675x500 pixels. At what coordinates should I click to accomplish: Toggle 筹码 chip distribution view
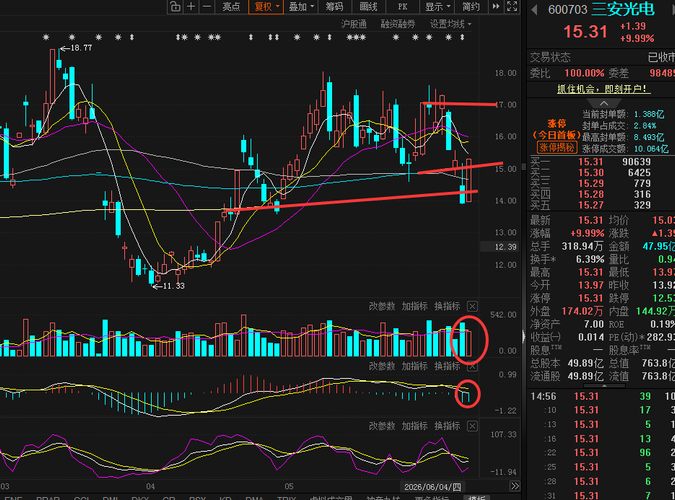[x=334, y=6]
